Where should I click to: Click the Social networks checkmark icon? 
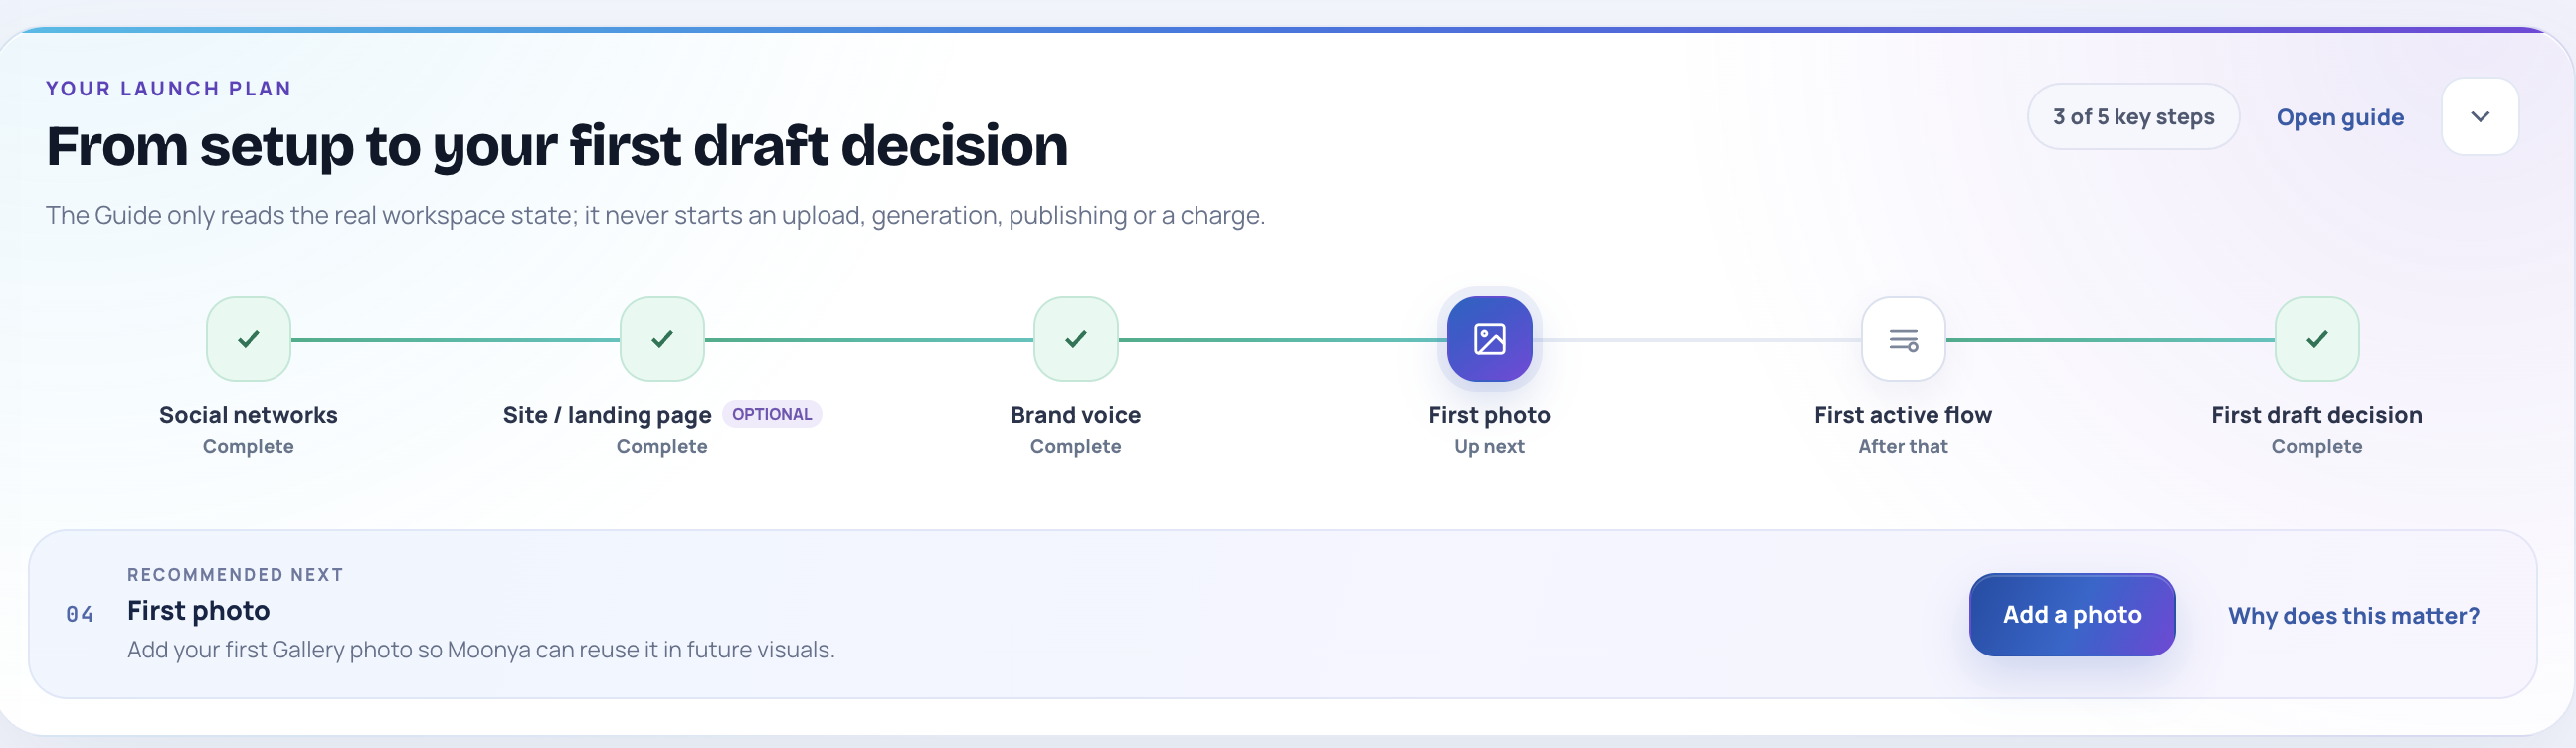[x=248, y=339]
